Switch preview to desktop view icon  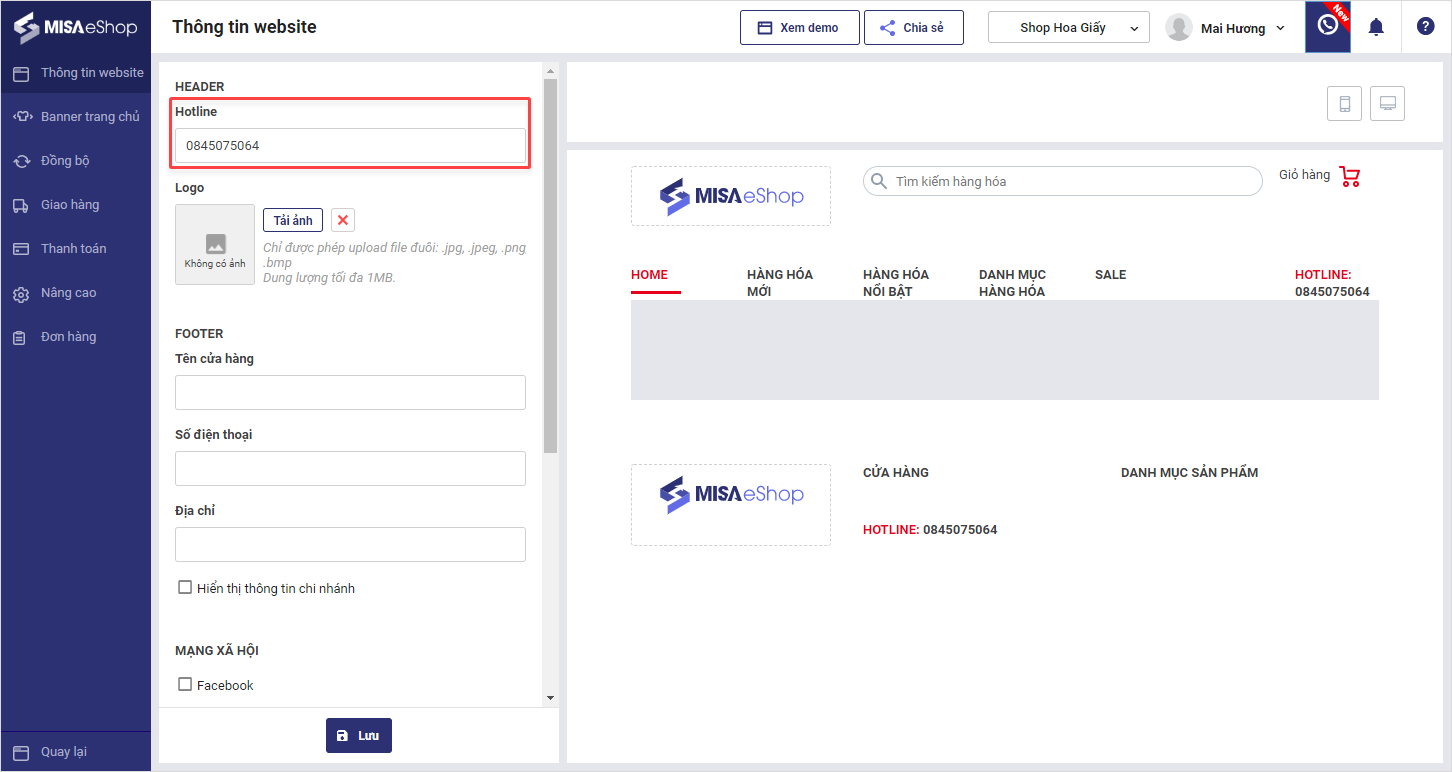(x=1388, y=103)
